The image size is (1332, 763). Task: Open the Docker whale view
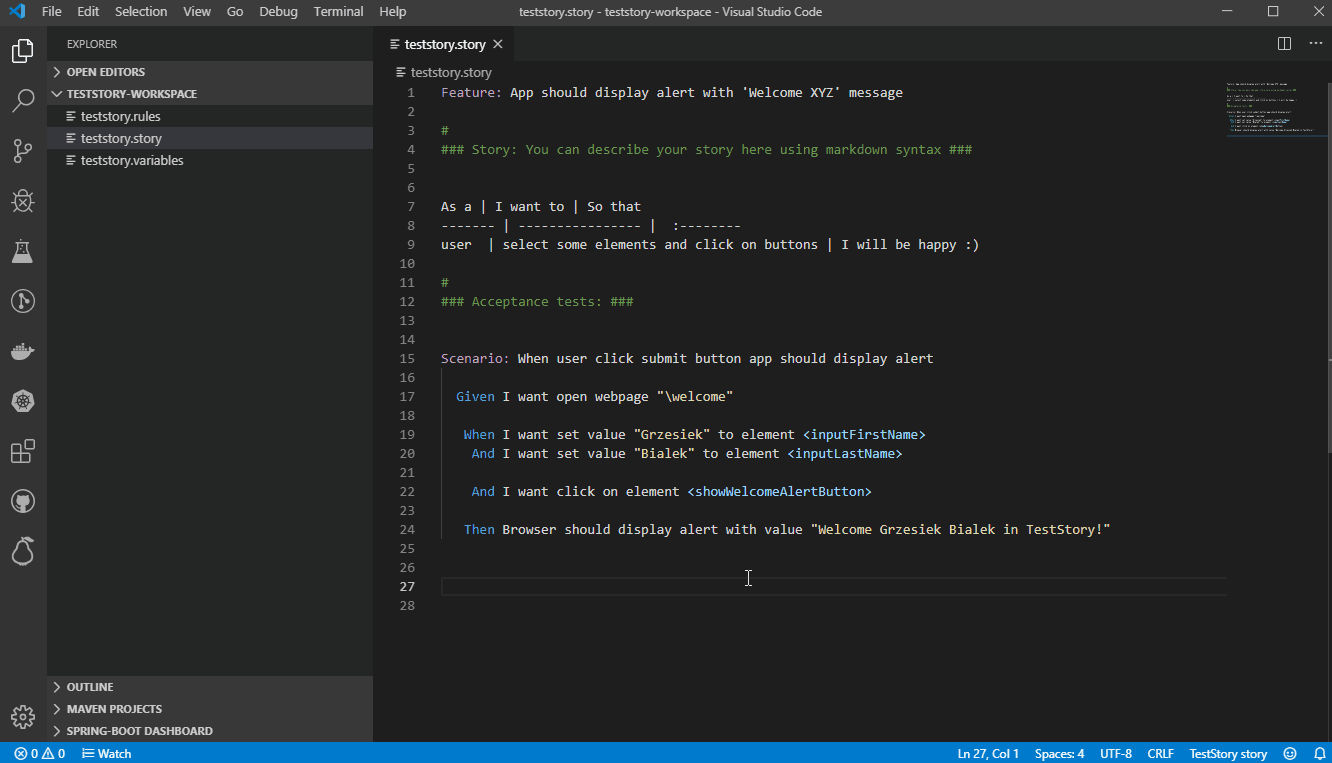[23, 351]
